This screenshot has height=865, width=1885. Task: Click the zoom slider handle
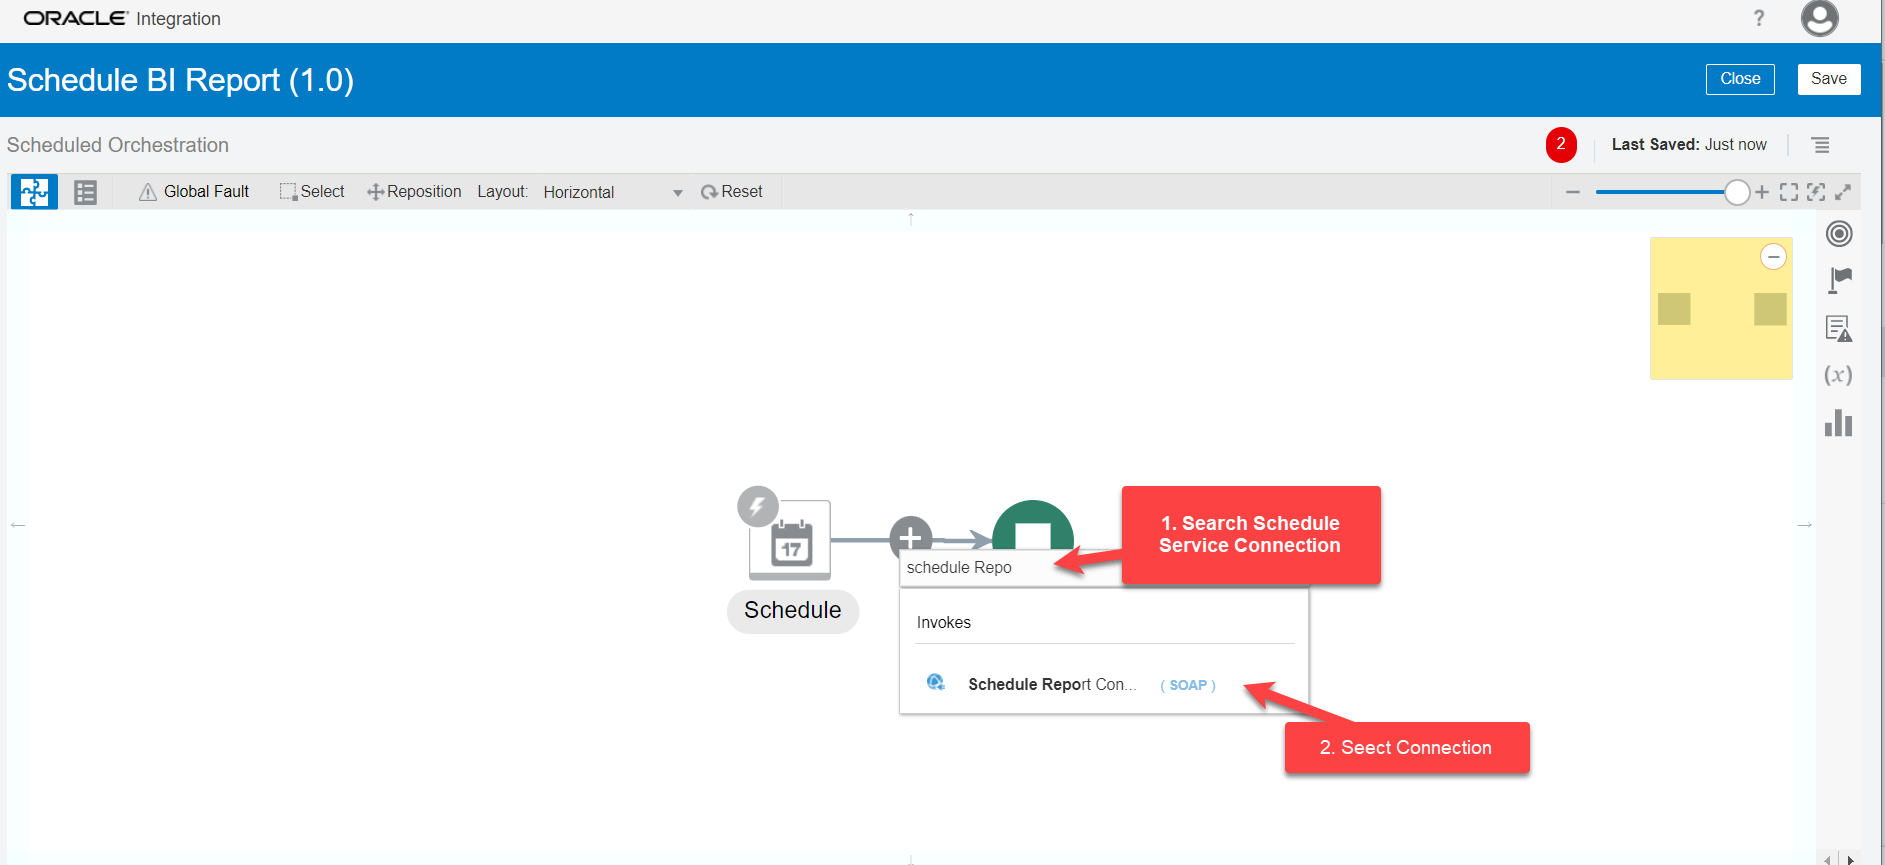(x=1737, y=192)
